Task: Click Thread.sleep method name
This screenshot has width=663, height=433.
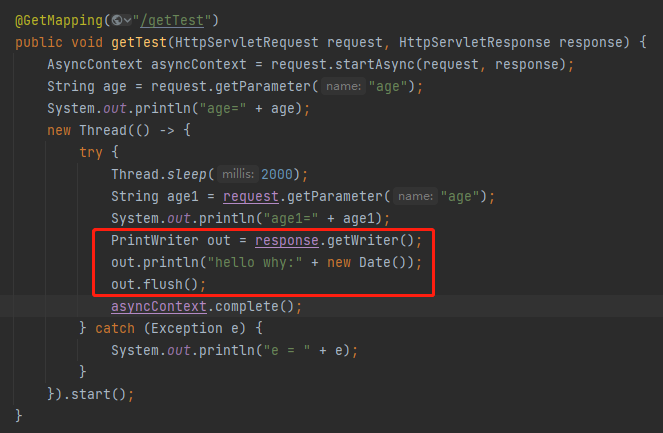Action: [186, 174]
